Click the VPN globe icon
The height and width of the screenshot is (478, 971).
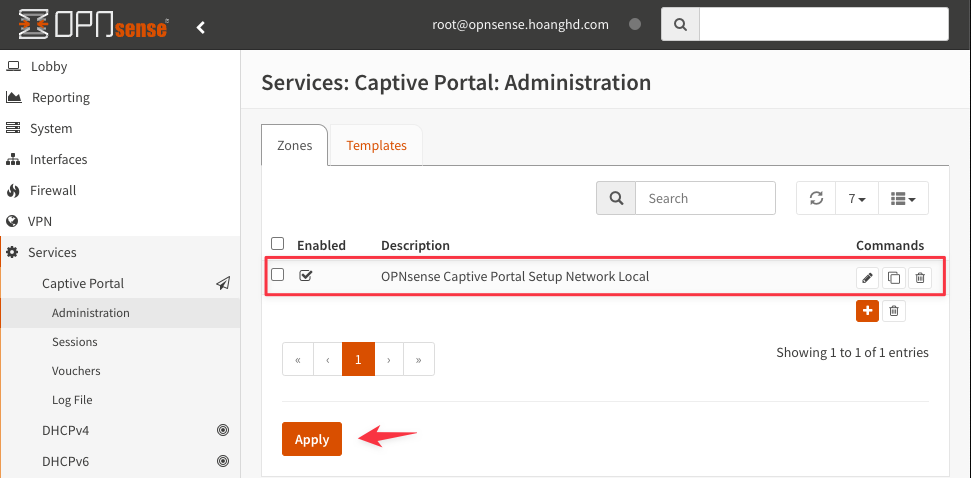click(12, 221)
